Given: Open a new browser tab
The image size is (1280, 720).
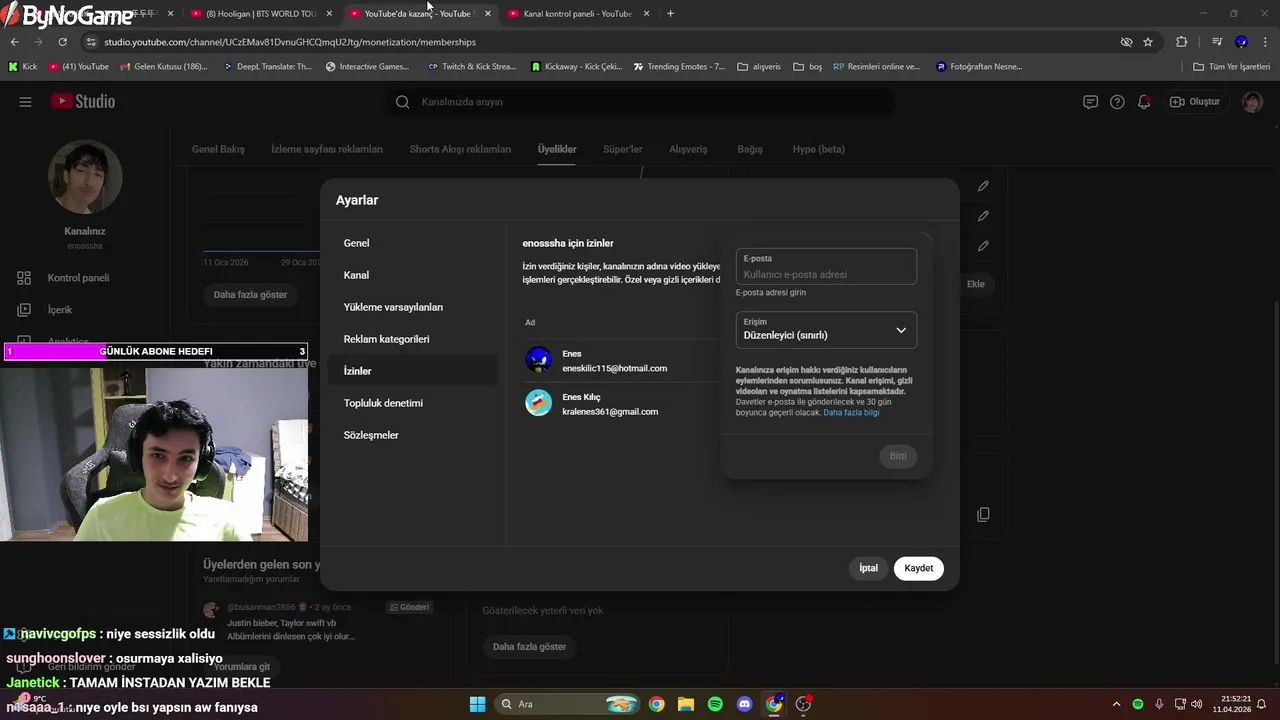Looking at the screenshot, I should 670,14.
